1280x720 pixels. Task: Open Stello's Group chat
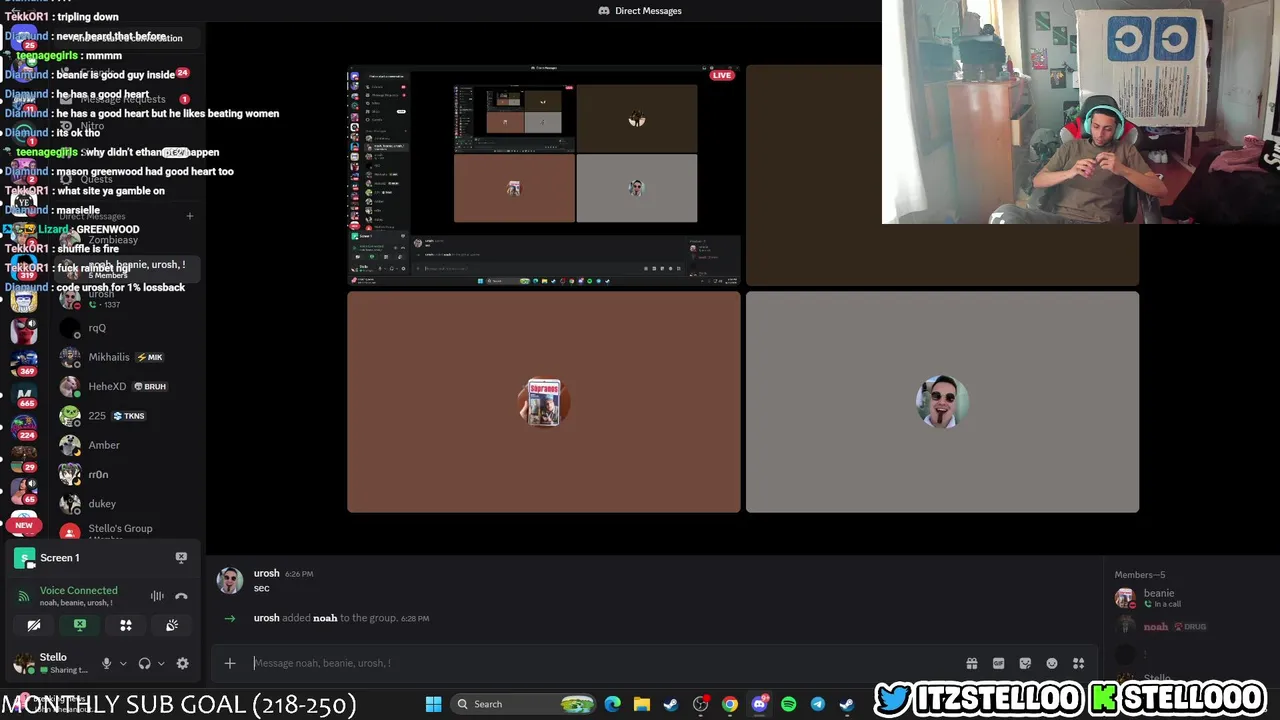click(125, 531)
